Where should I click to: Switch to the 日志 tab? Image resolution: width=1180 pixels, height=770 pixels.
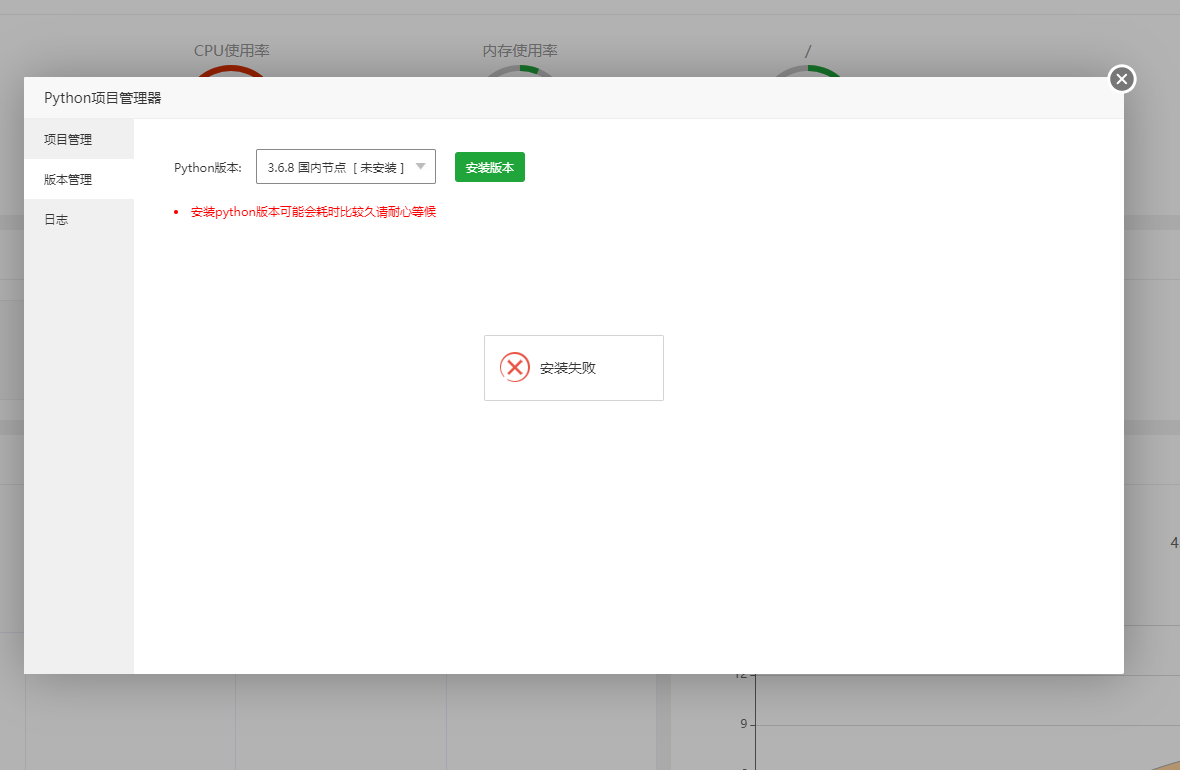pyautogui.click(x=79, y=220)
